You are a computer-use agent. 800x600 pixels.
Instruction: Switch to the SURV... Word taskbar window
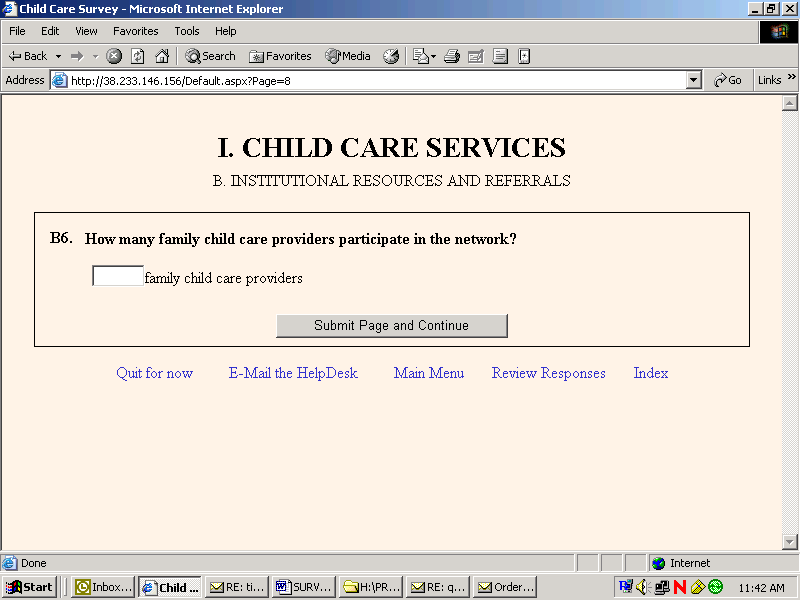click(x=304, y=587)
